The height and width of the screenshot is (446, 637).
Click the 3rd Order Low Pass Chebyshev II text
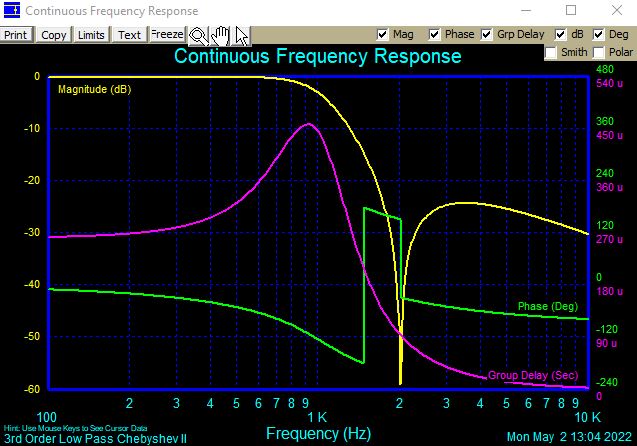(95, 439)
